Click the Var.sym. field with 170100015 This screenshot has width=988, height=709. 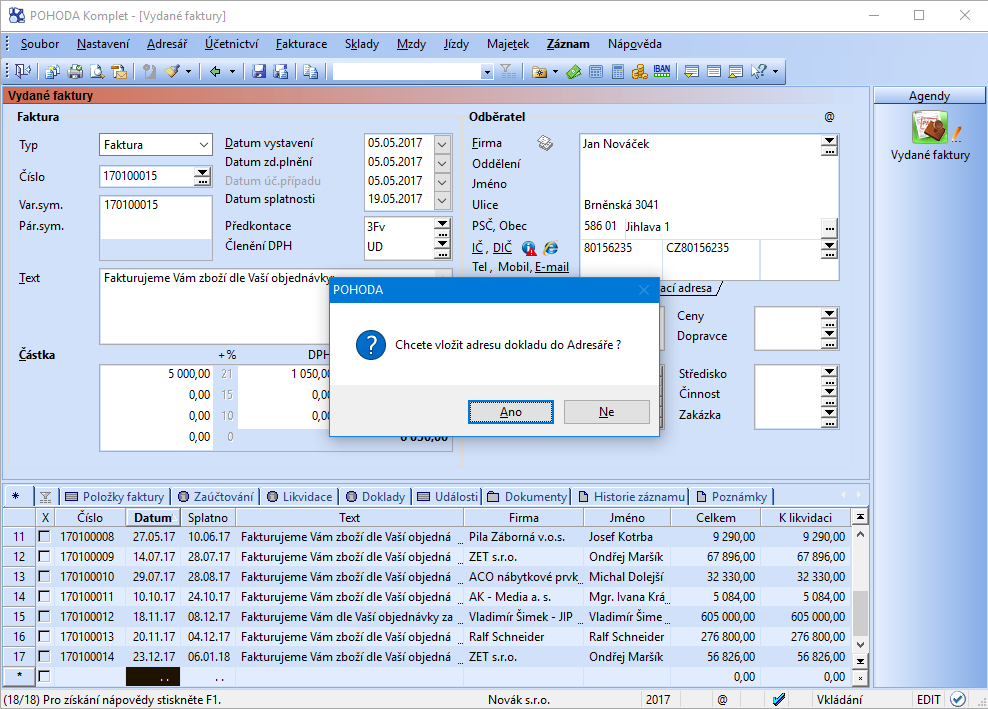156,205
